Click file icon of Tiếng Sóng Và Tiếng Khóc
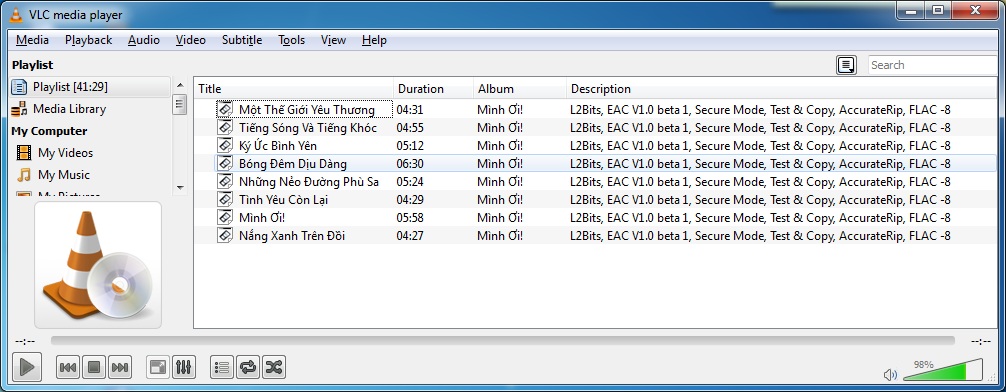This screenshot has width=1006, height=392. 225,128
